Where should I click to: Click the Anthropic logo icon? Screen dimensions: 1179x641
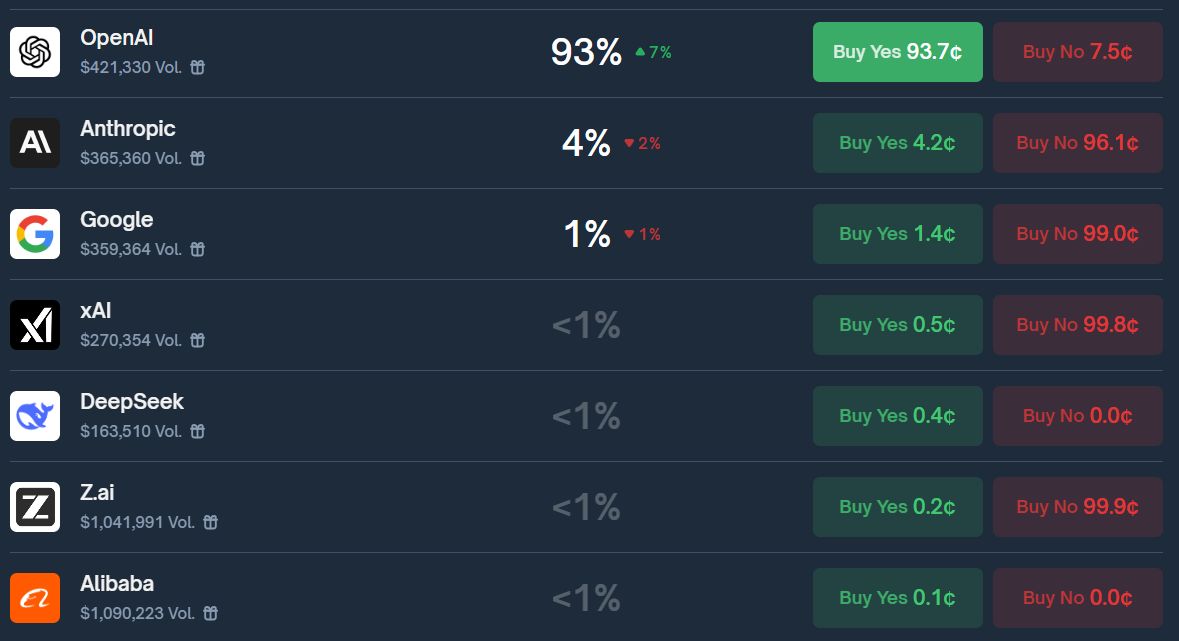click(35, 143)
